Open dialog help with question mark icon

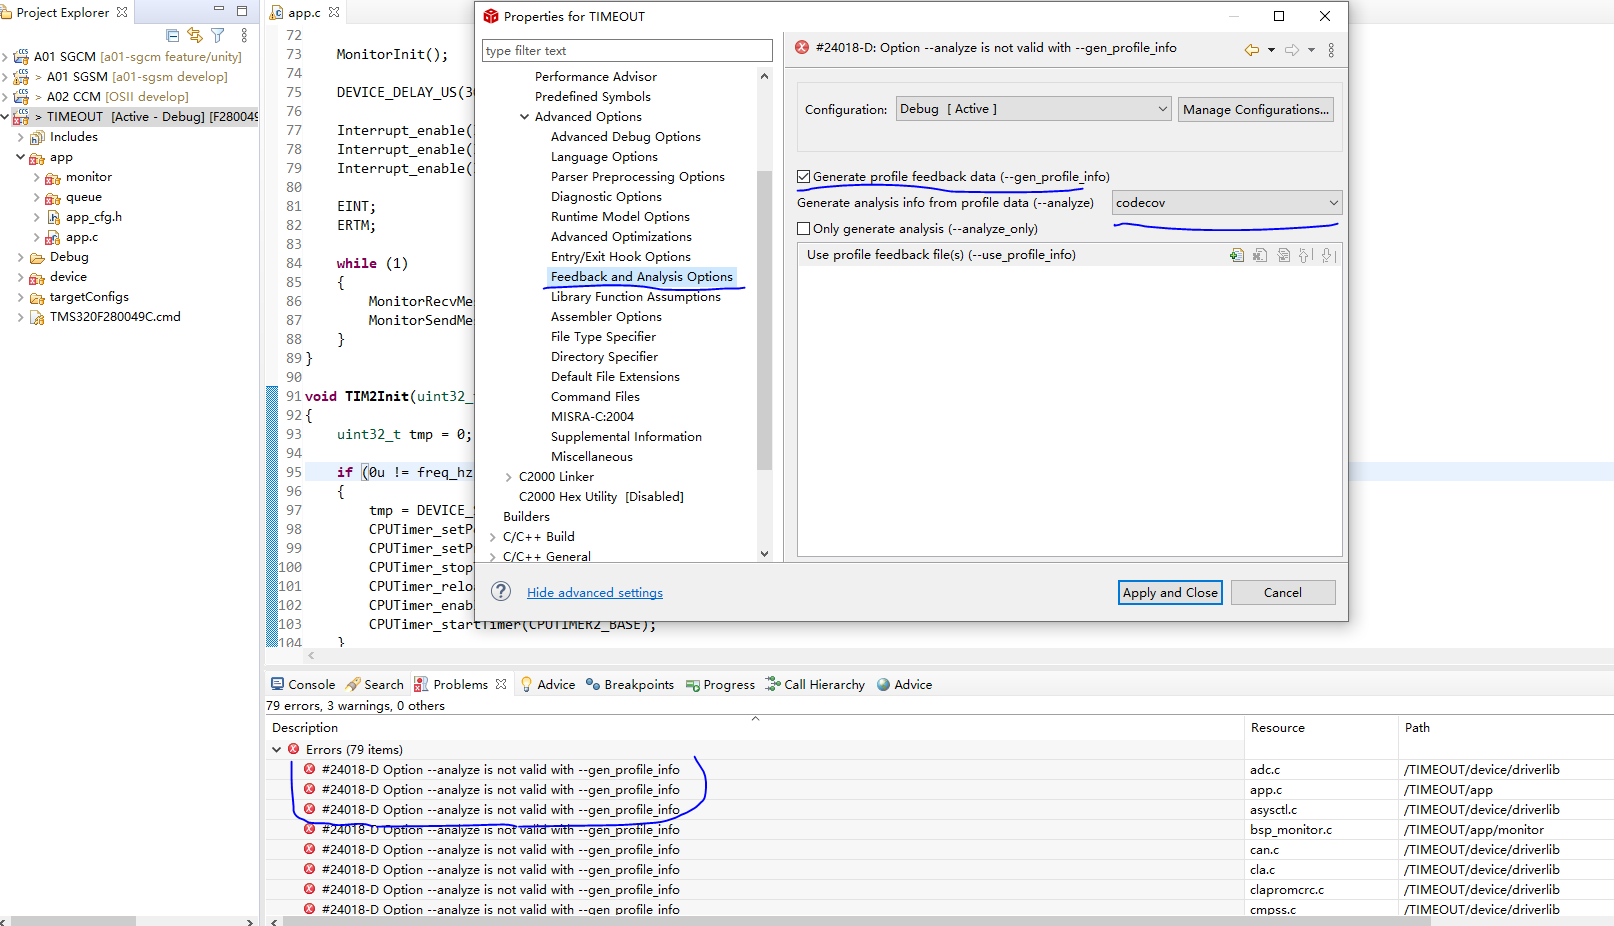click(501, 592)
